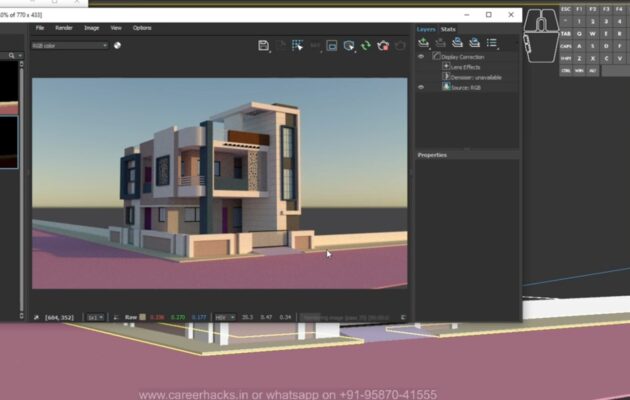Click the Region render icon

coord(331,45)
